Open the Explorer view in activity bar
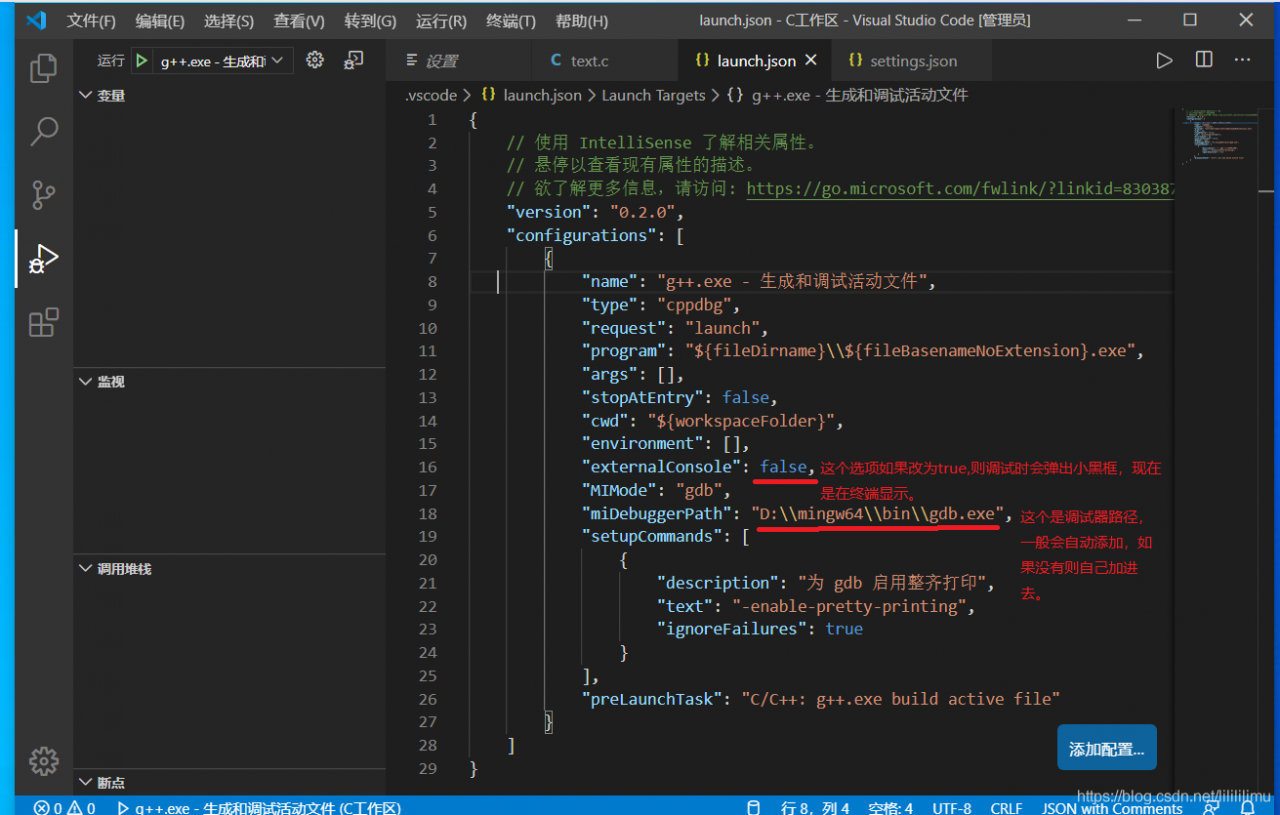 [43, 68]
